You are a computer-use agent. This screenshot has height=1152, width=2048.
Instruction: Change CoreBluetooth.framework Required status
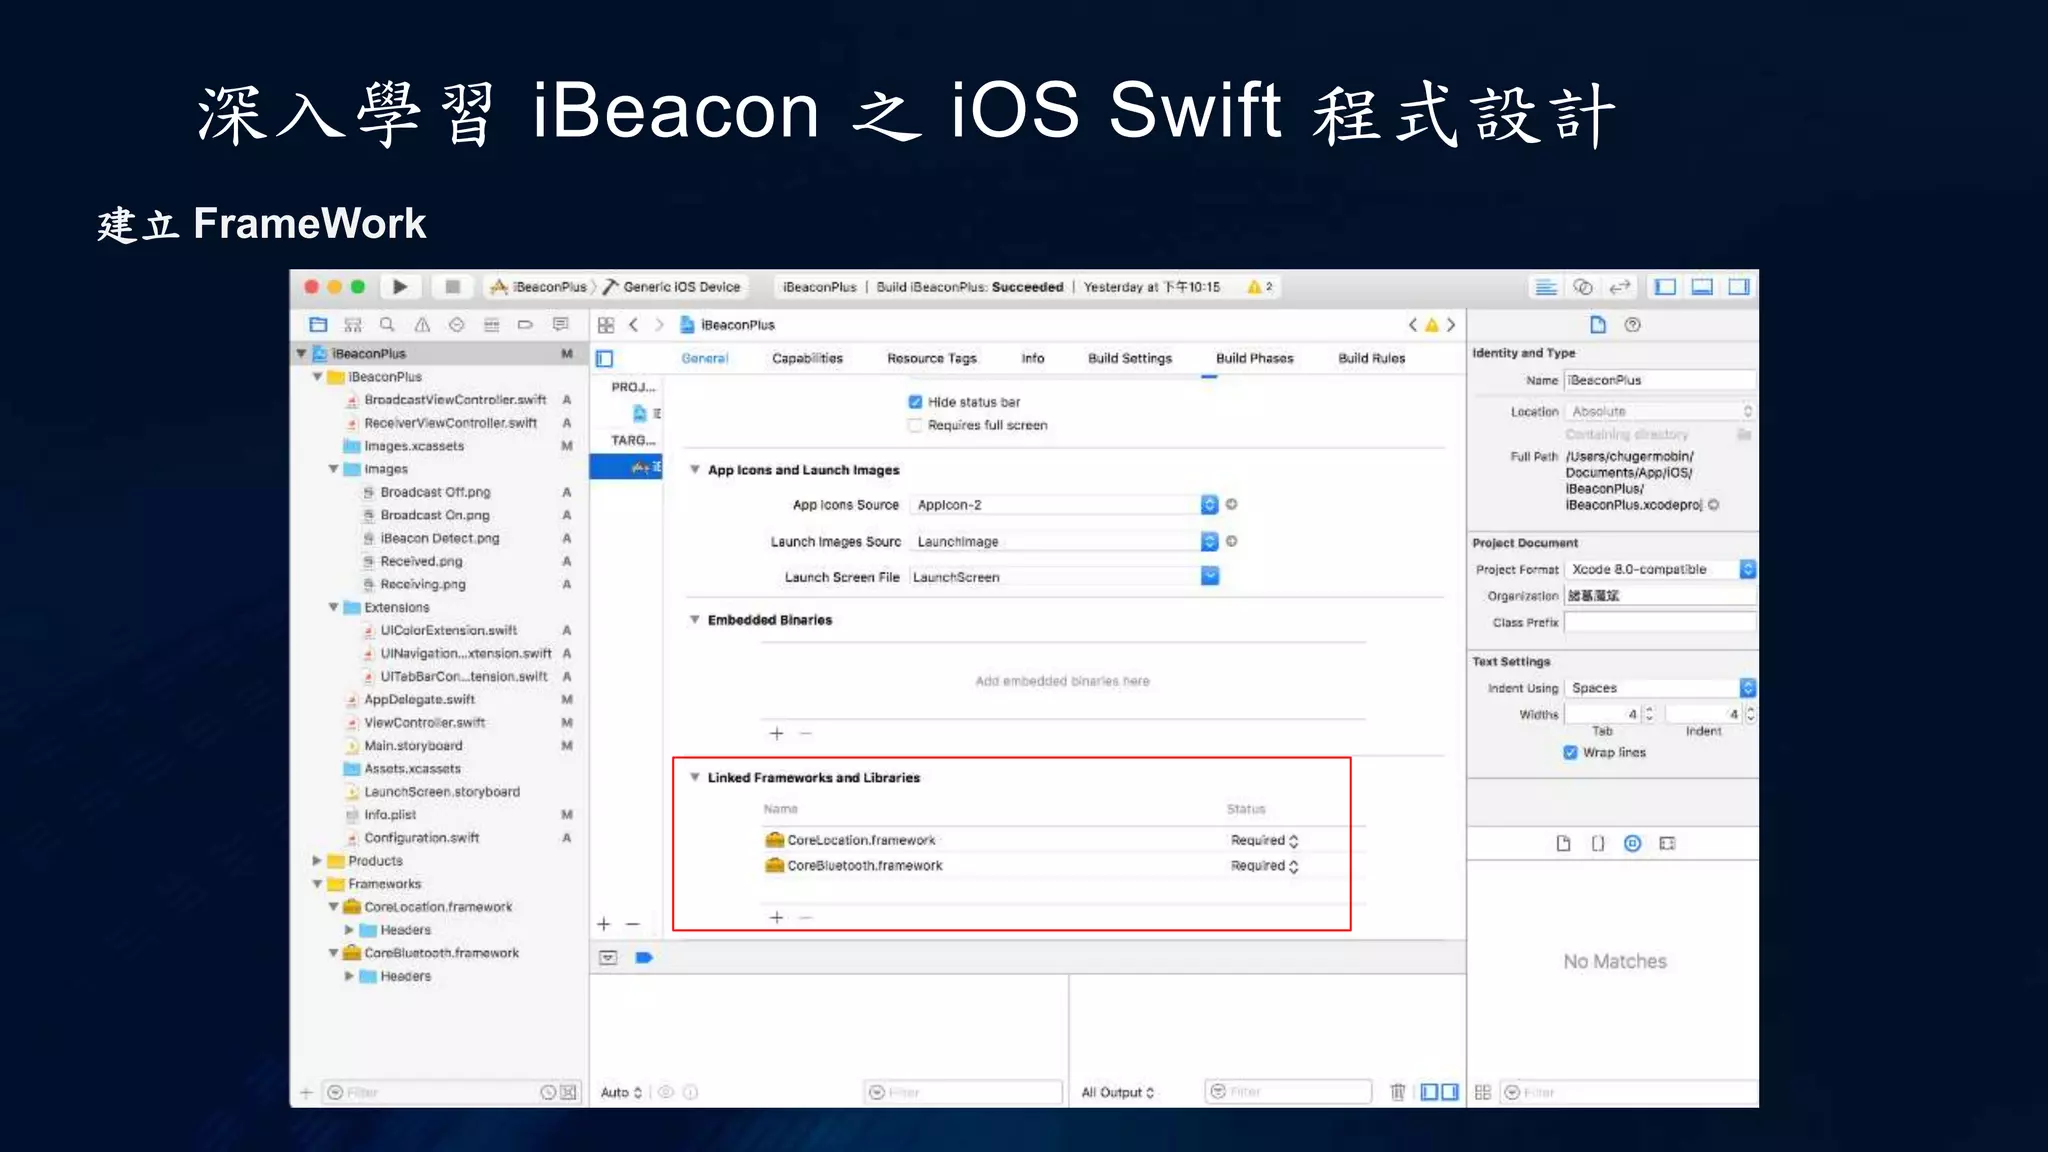click(1264, 866)
